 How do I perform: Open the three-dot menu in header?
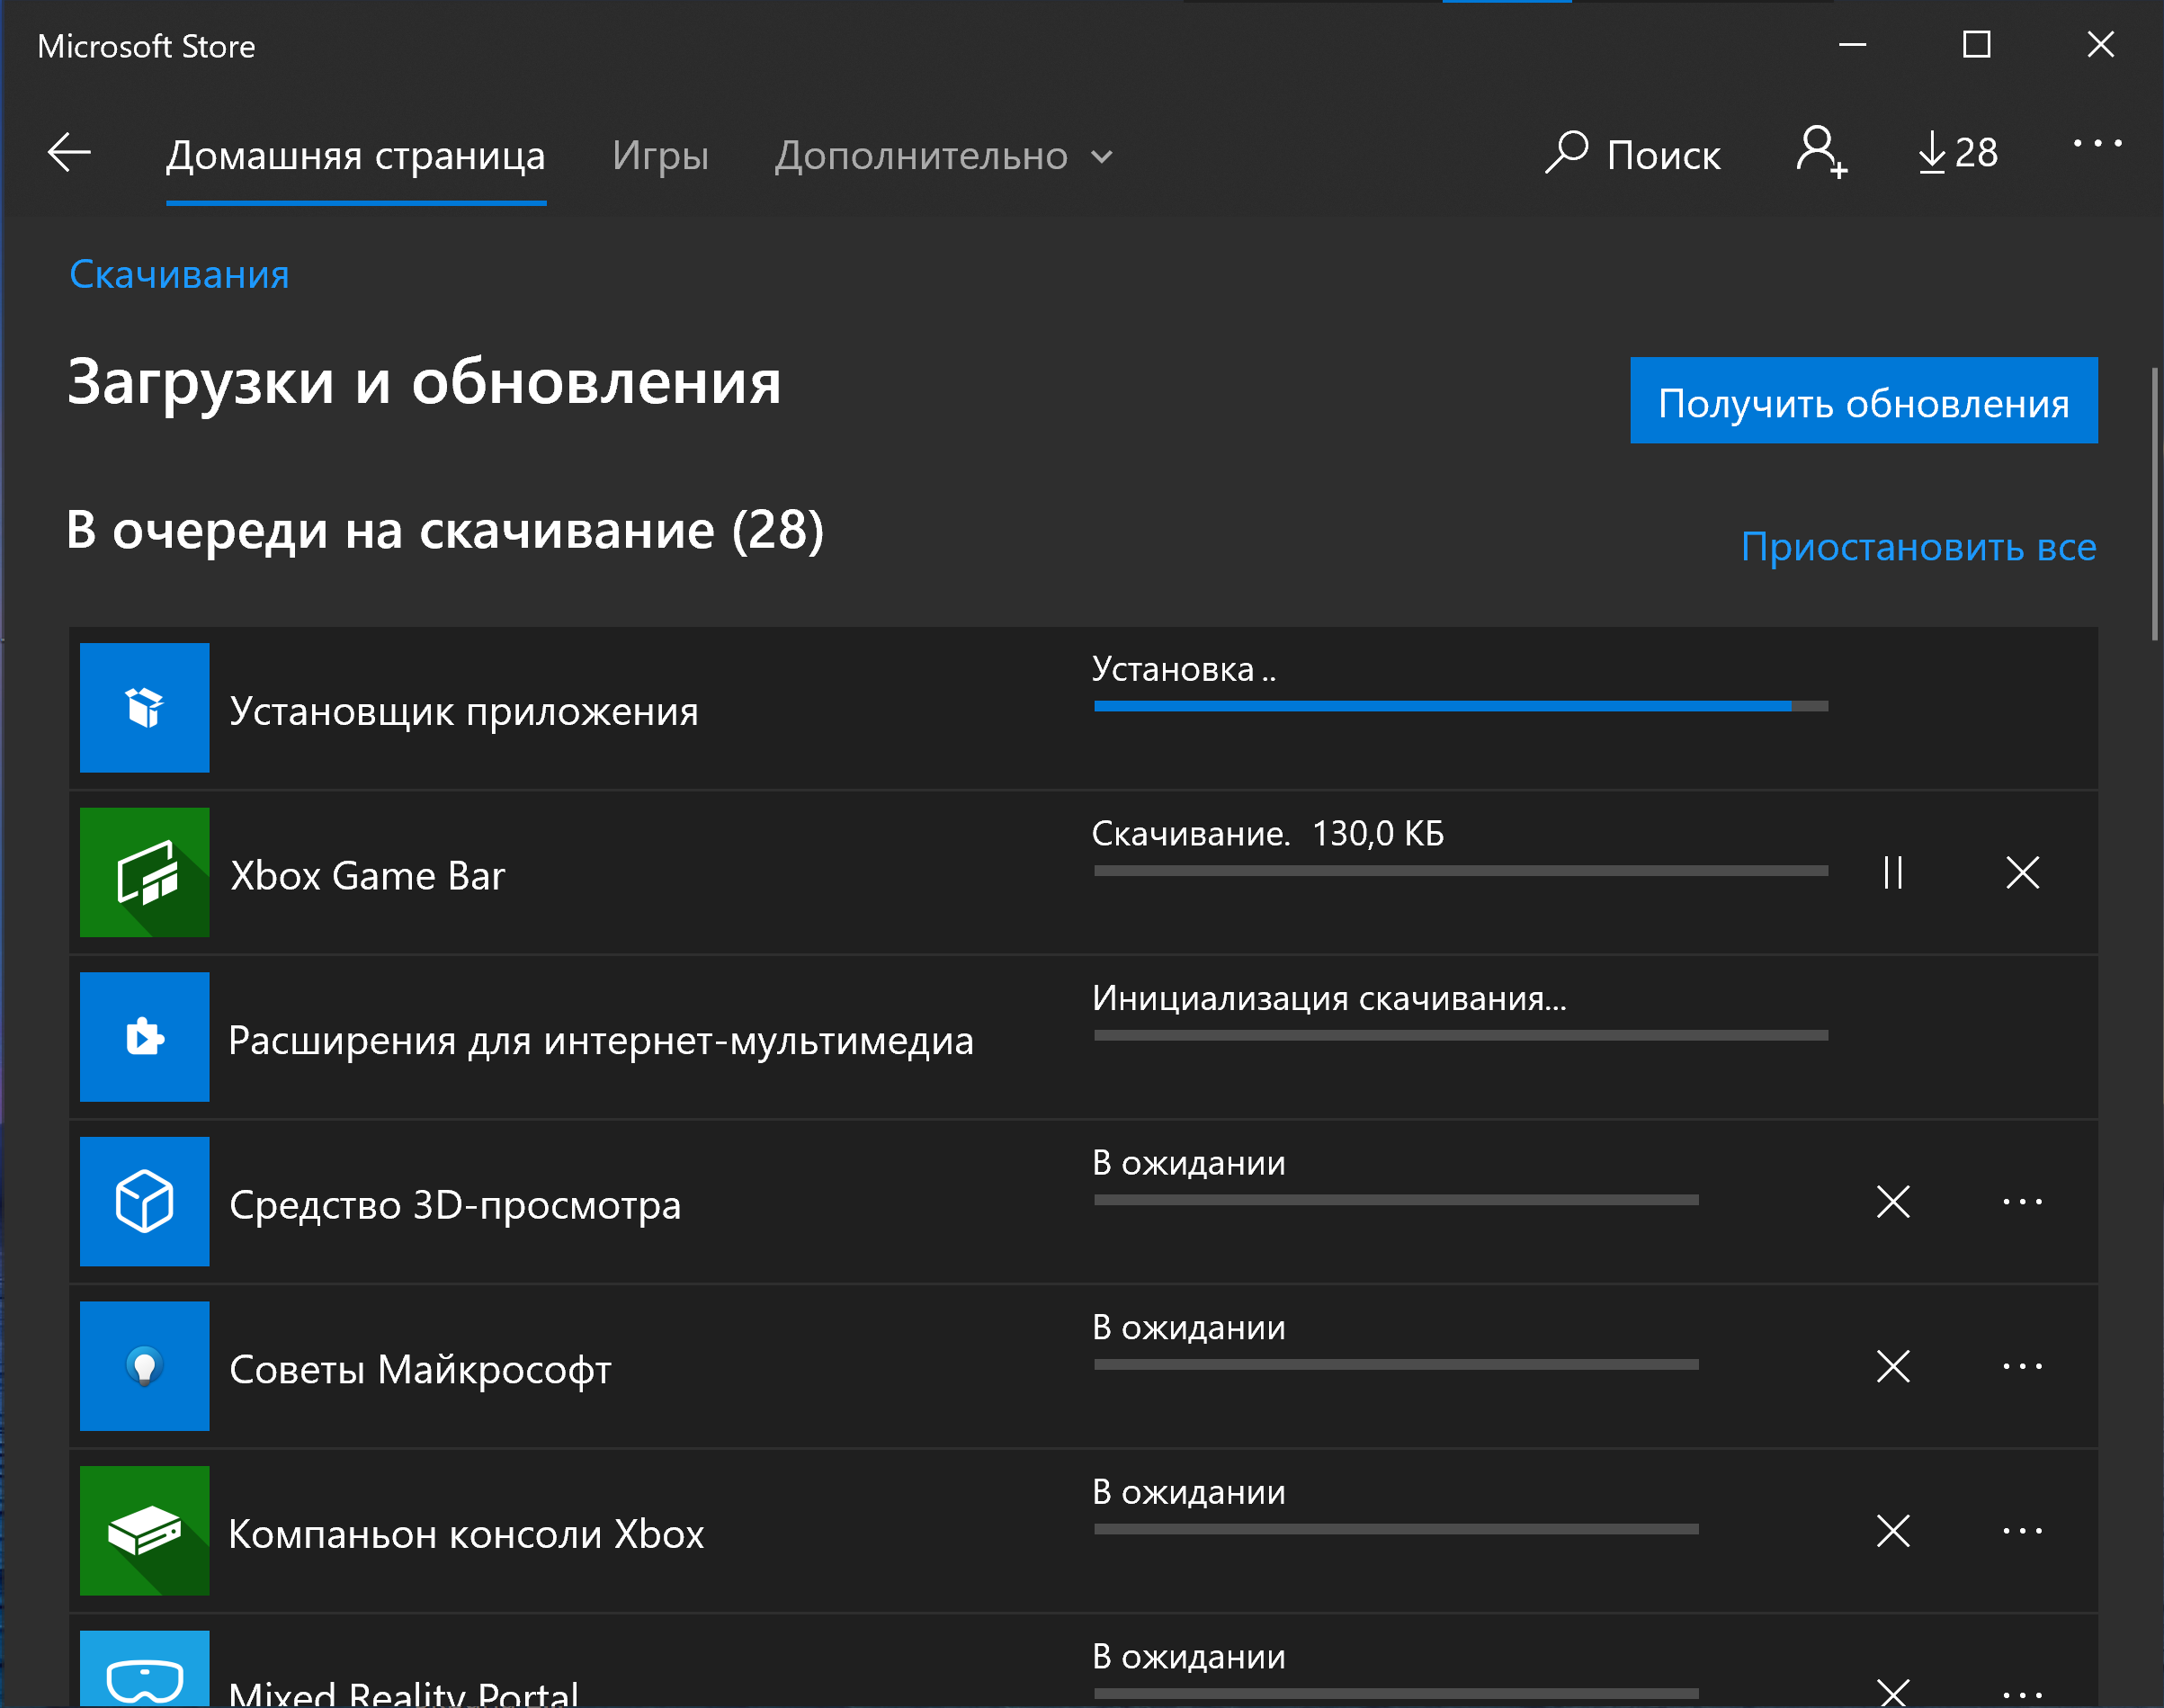[x=2097, y=144]
